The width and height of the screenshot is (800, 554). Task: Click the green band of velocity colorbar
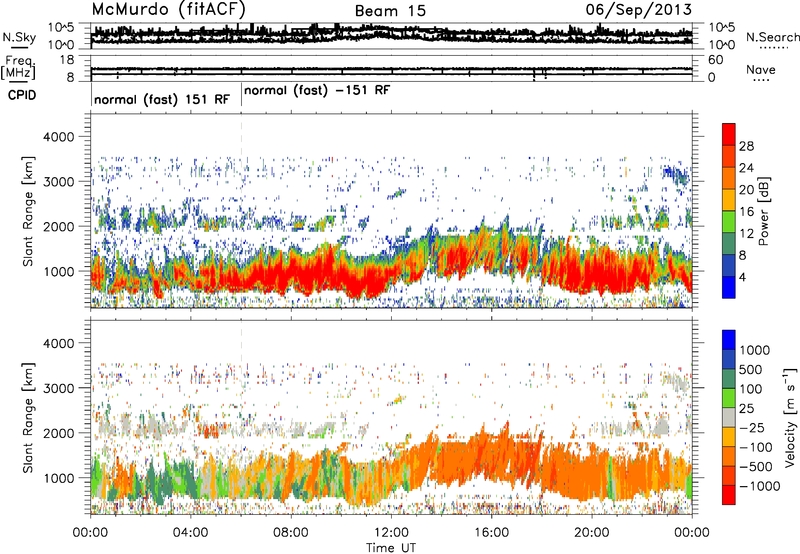point(729,398)
